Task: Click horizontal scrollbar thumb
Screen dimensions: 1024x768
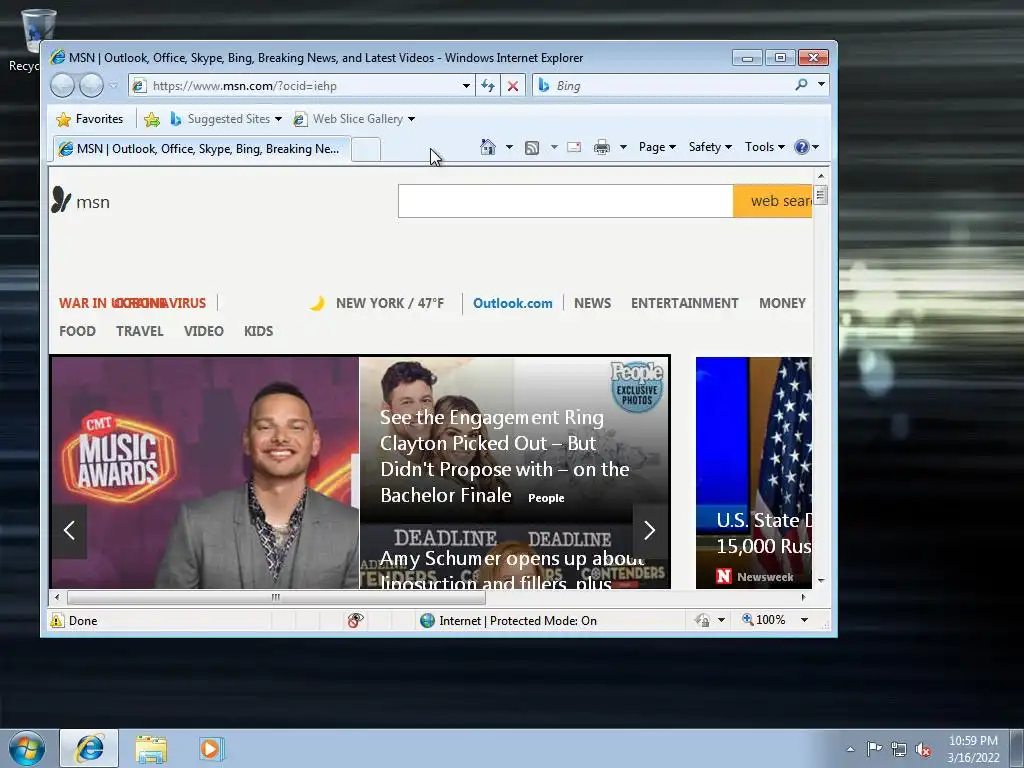Action: pyautogui.click(x=276, y=597)
